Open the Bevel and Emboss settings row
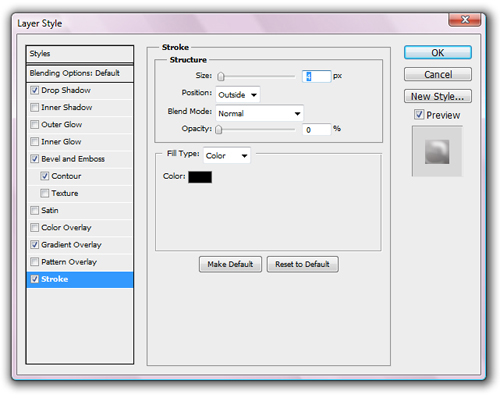The height and width of the screenshot is (398, 500). [80, 159]
